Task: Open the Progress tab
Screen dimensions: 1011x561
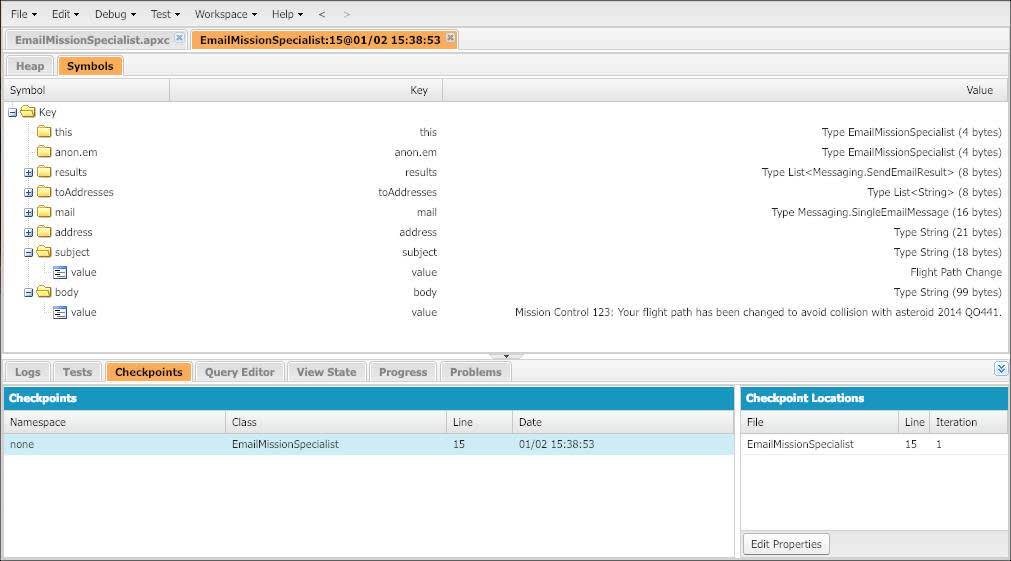Action: (x=403, y=372)
